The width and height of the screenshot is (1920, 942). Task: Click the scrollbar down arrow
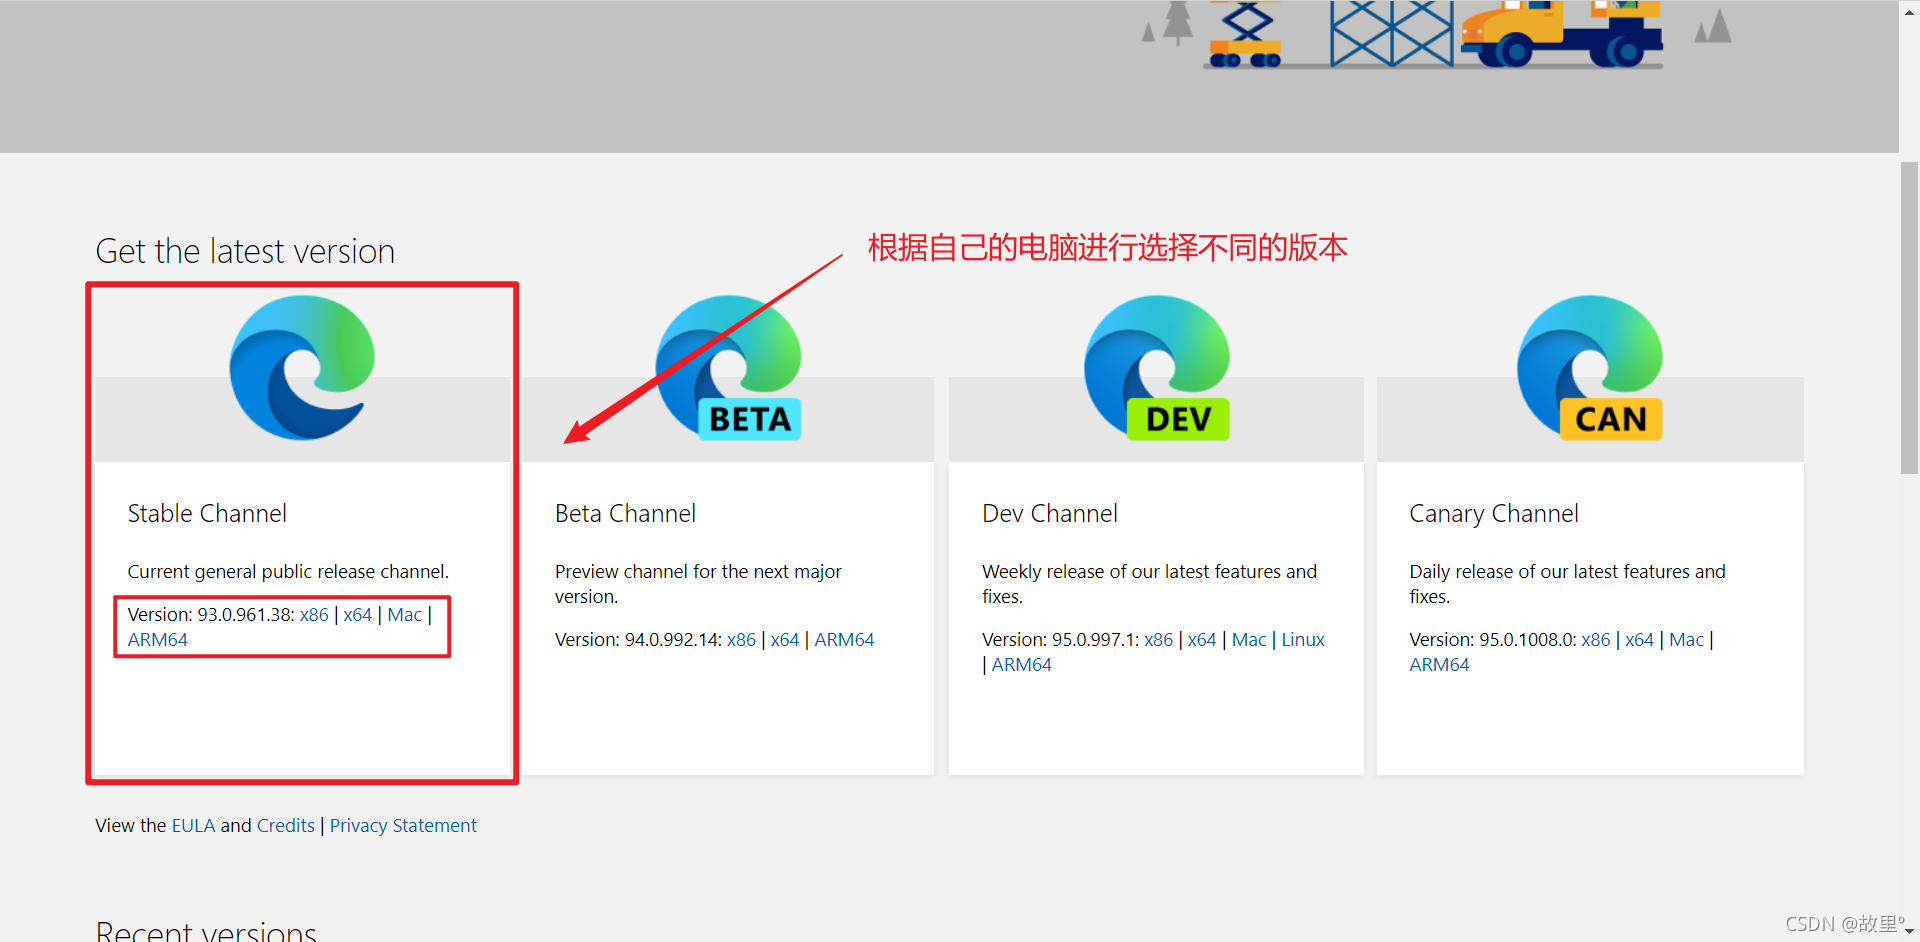tap(1910, 932)
